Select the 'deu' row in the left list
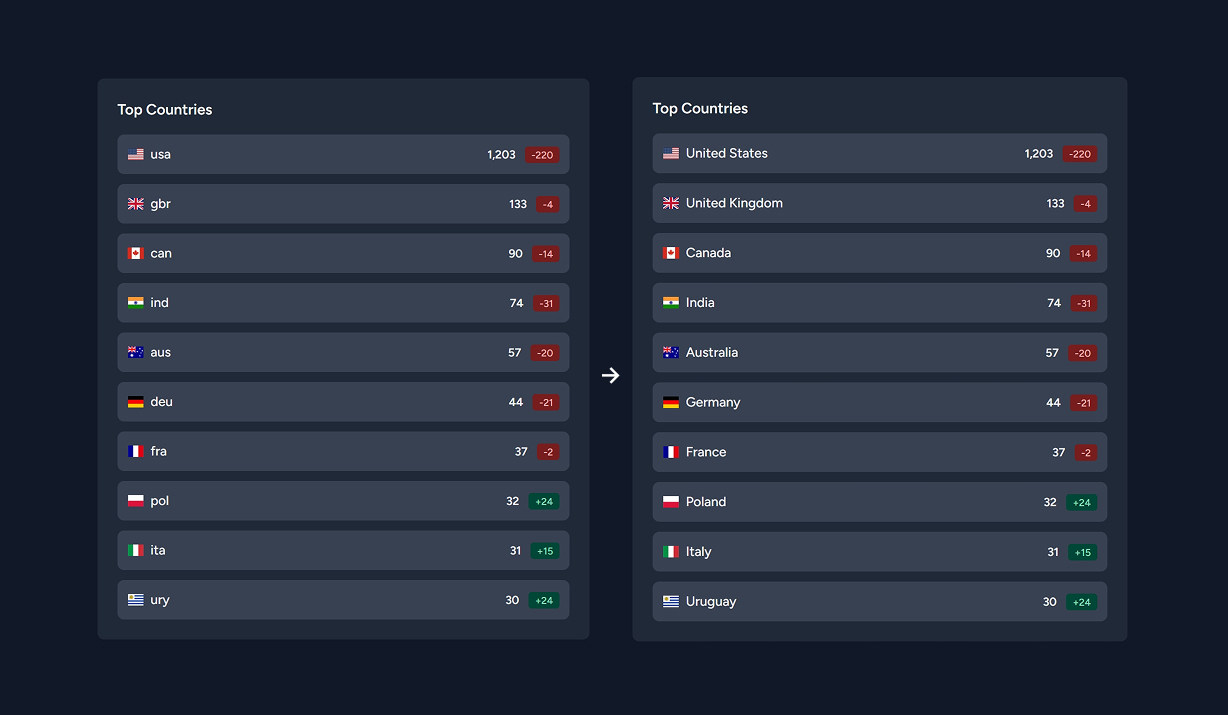1228x715 pixels. [x=343, y=401]
